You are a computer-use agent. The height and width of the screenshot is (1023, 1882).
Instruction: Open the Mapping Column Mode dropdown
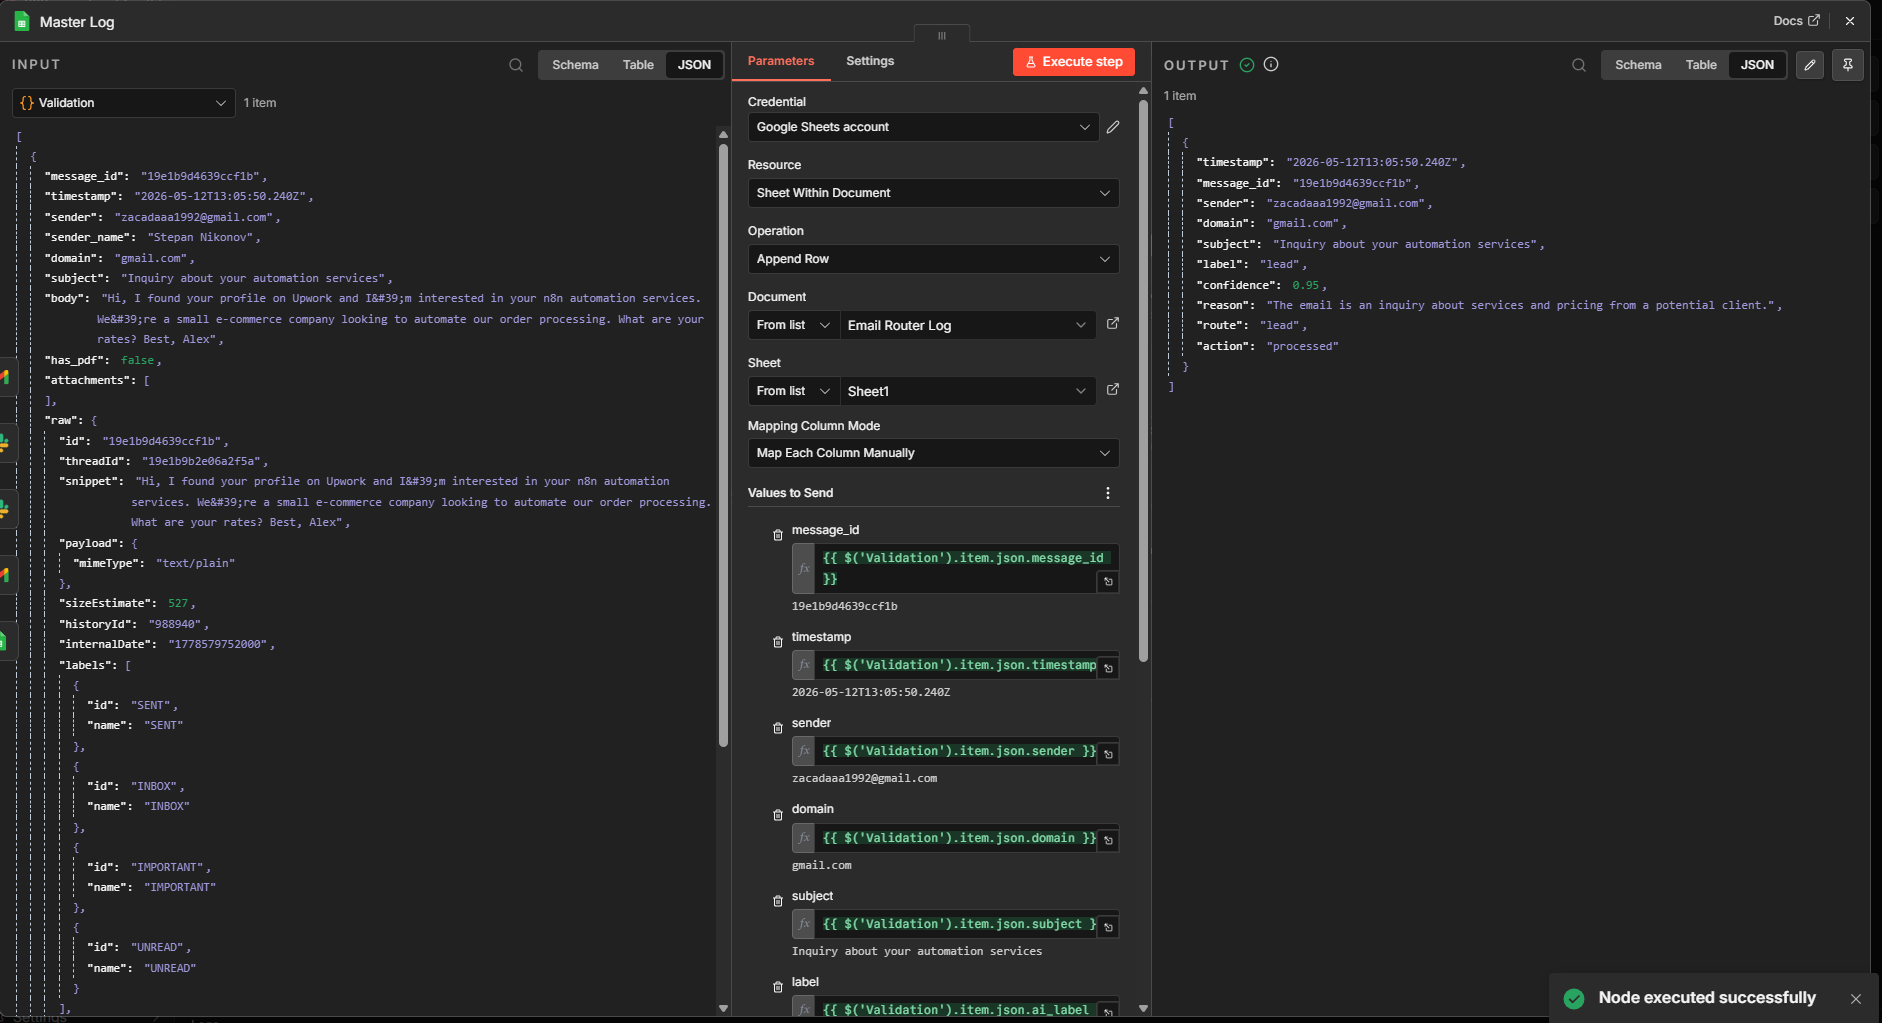933,453
